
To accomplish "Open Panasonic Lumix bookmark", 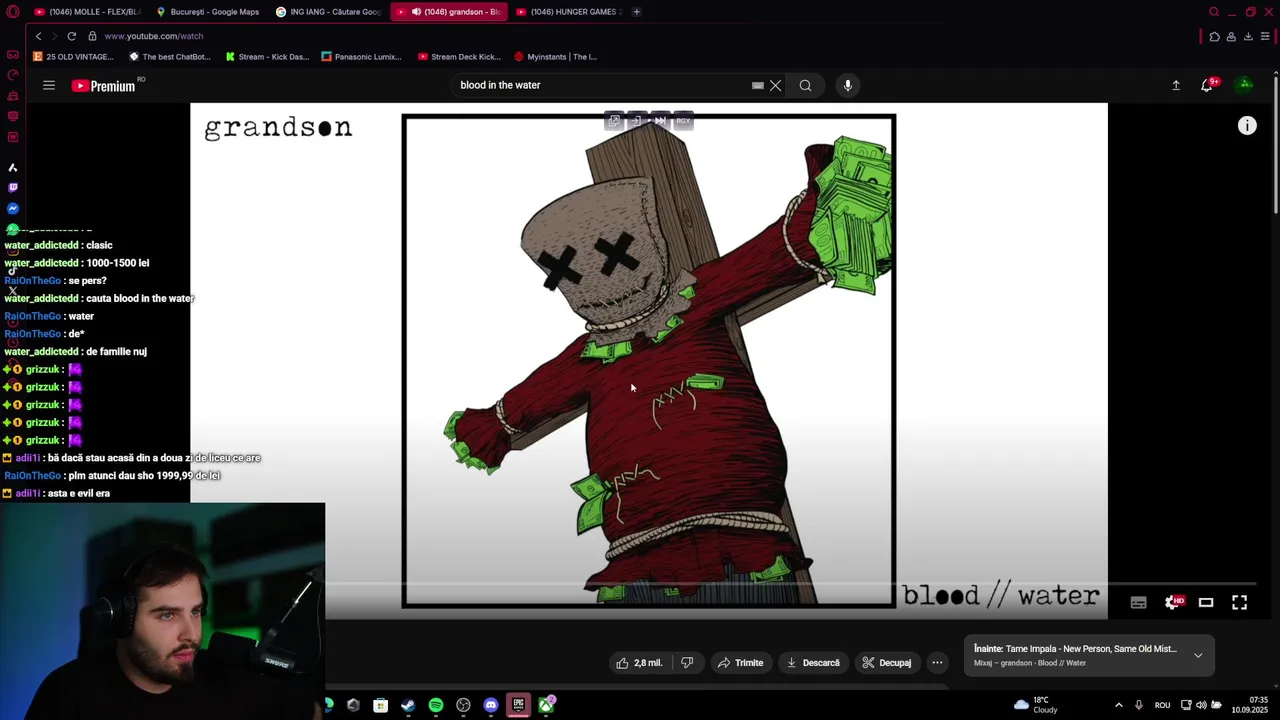I will (x=361, y=57).
